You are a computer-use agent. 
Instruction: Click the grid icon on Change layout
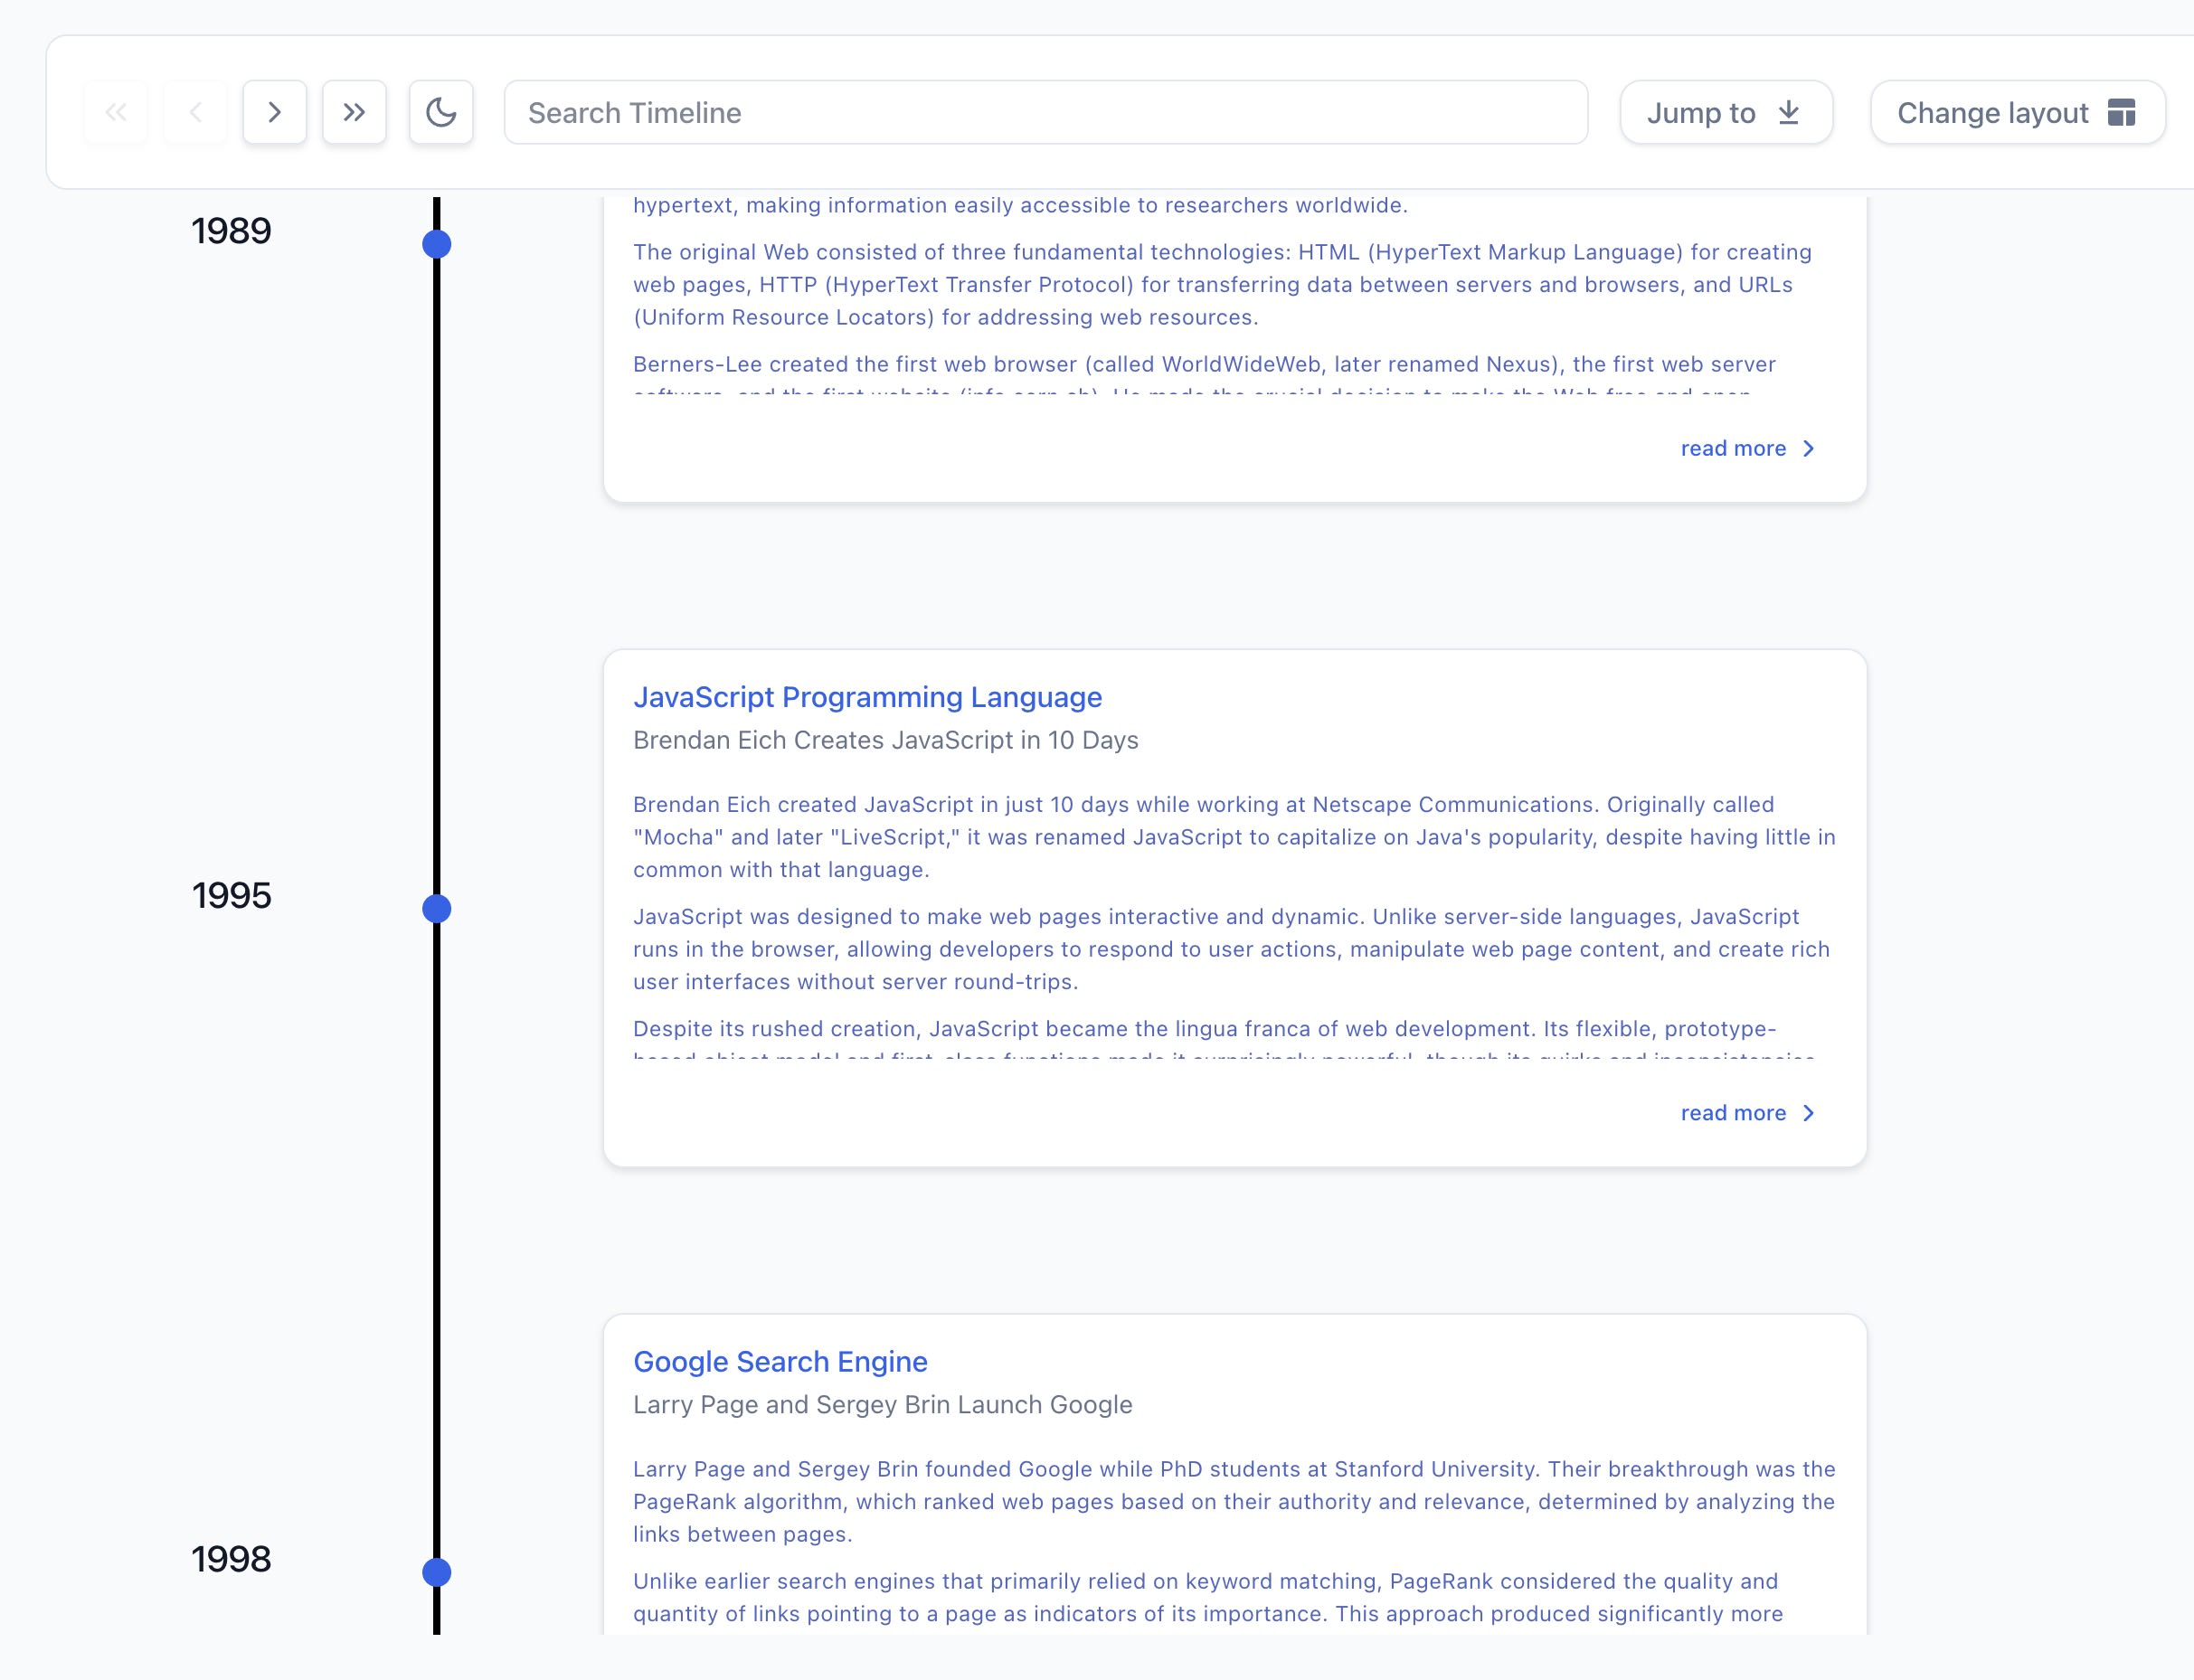(2122, 112)
